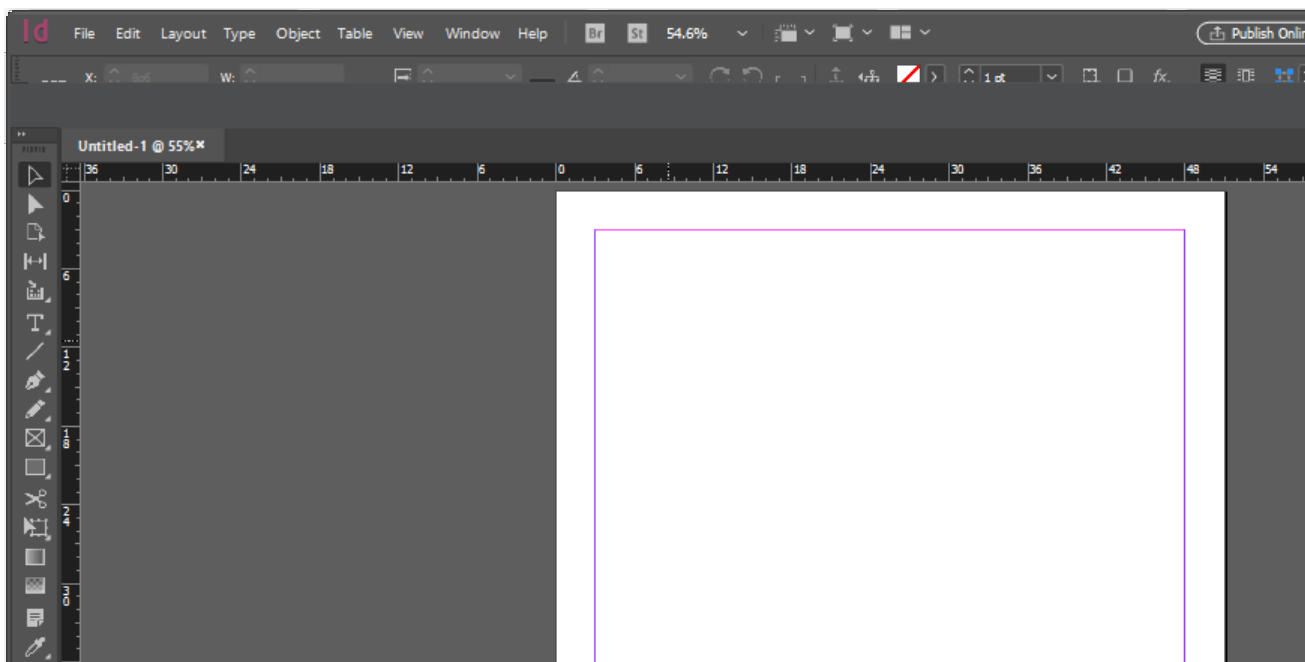The width and height of the screenshot is (1305, 662).
Task: Activate the Direct Selection tool
Action: (34, 205)
